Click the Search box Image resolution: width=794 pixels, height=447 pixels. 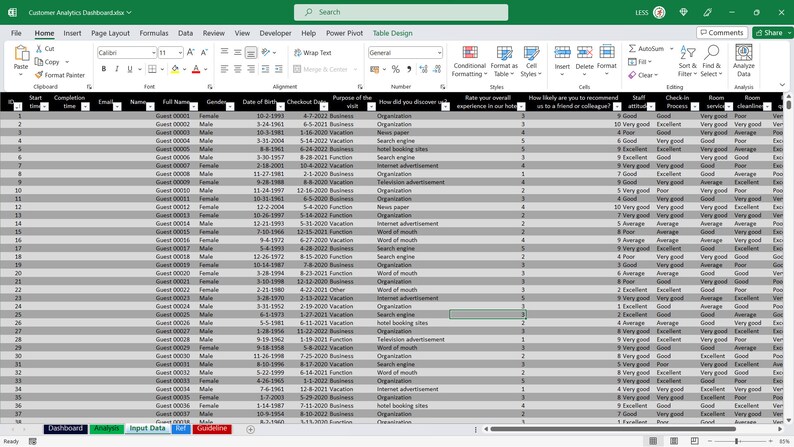(x=401, y=12)
